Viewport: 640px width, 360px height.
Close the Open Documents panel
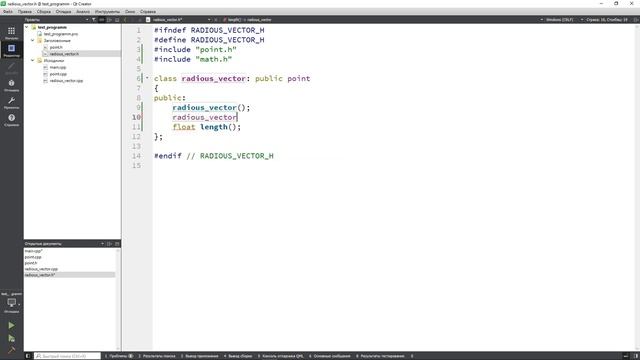click(117, 244)
